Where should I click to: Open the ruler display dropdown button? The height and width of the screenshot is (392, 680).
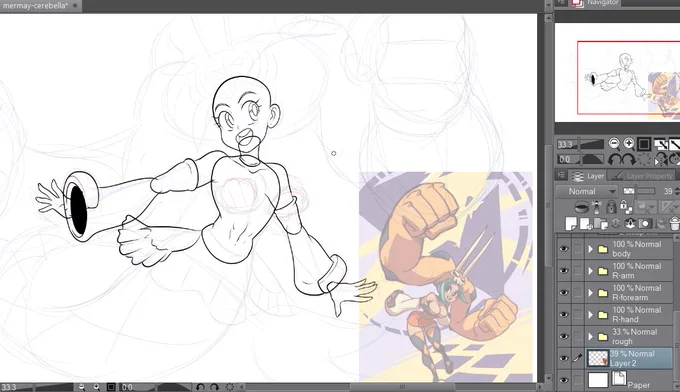coord(670,207)
